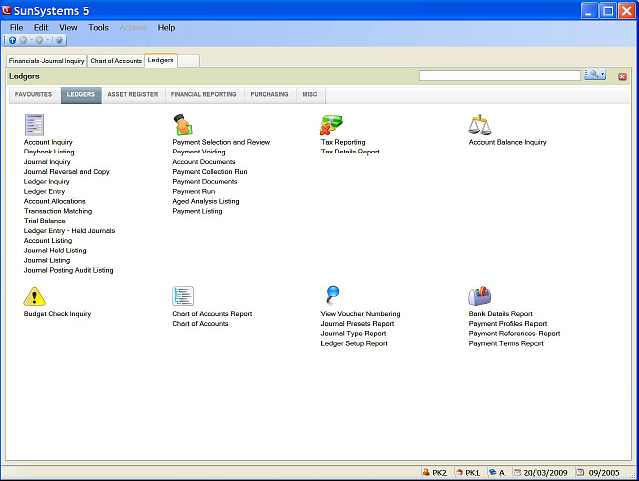639x481 pixels.
Task: Open Payment Collection Run
Action: click(209, 172)
